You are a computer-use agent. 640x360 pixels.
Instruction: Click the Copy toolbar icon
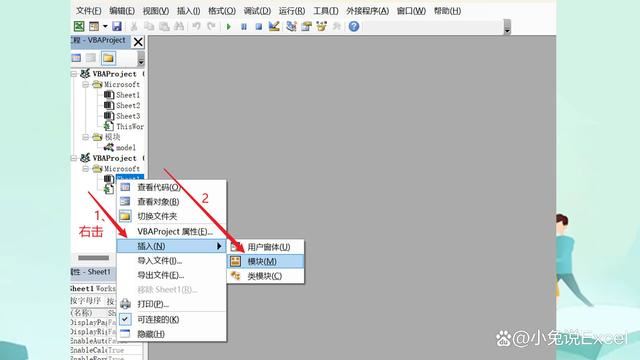149,27
